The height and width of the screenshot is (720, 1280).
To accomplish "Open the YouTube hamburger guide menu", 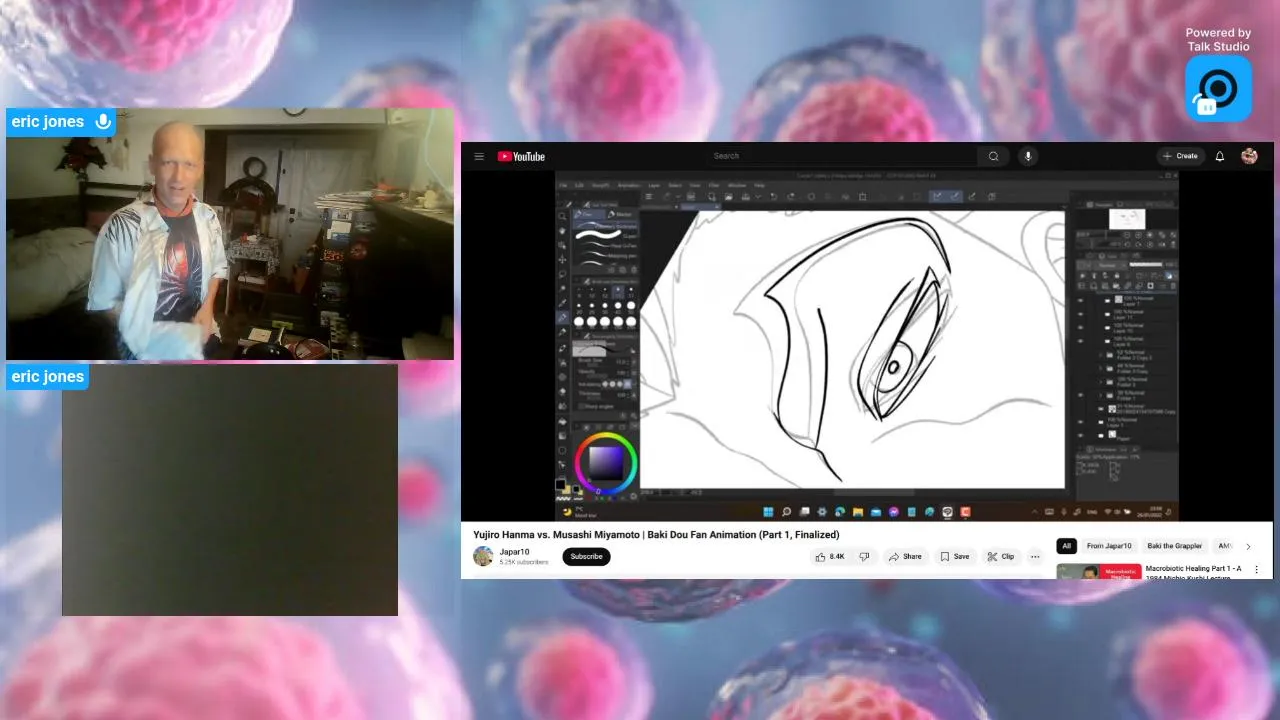I will pyautogui.click(x=479, y=156).
